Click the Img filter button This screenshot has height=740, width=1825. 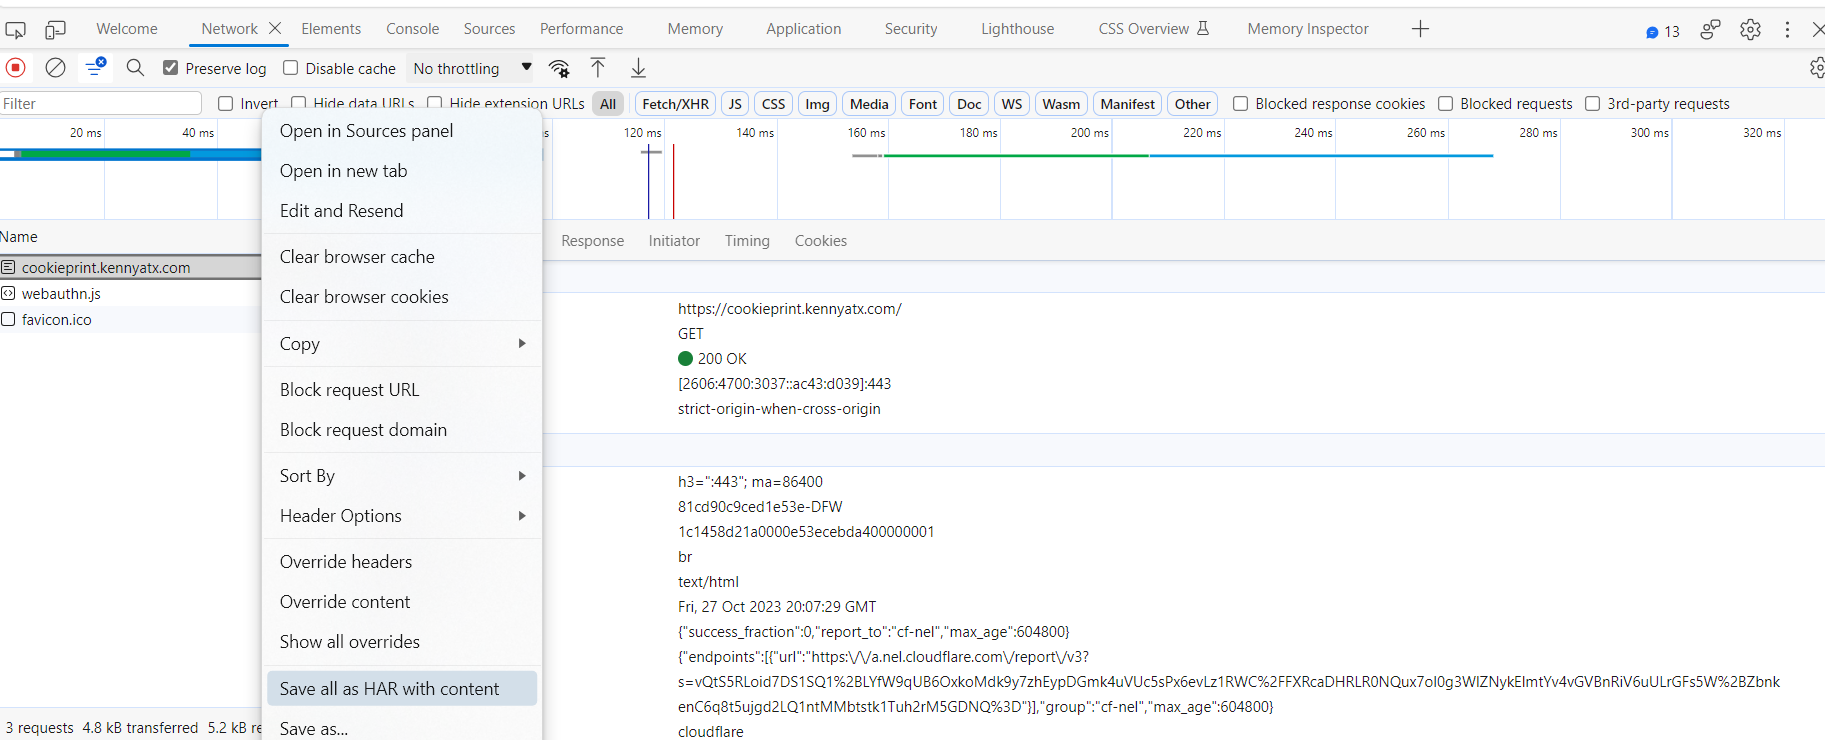tap(817, 104)
